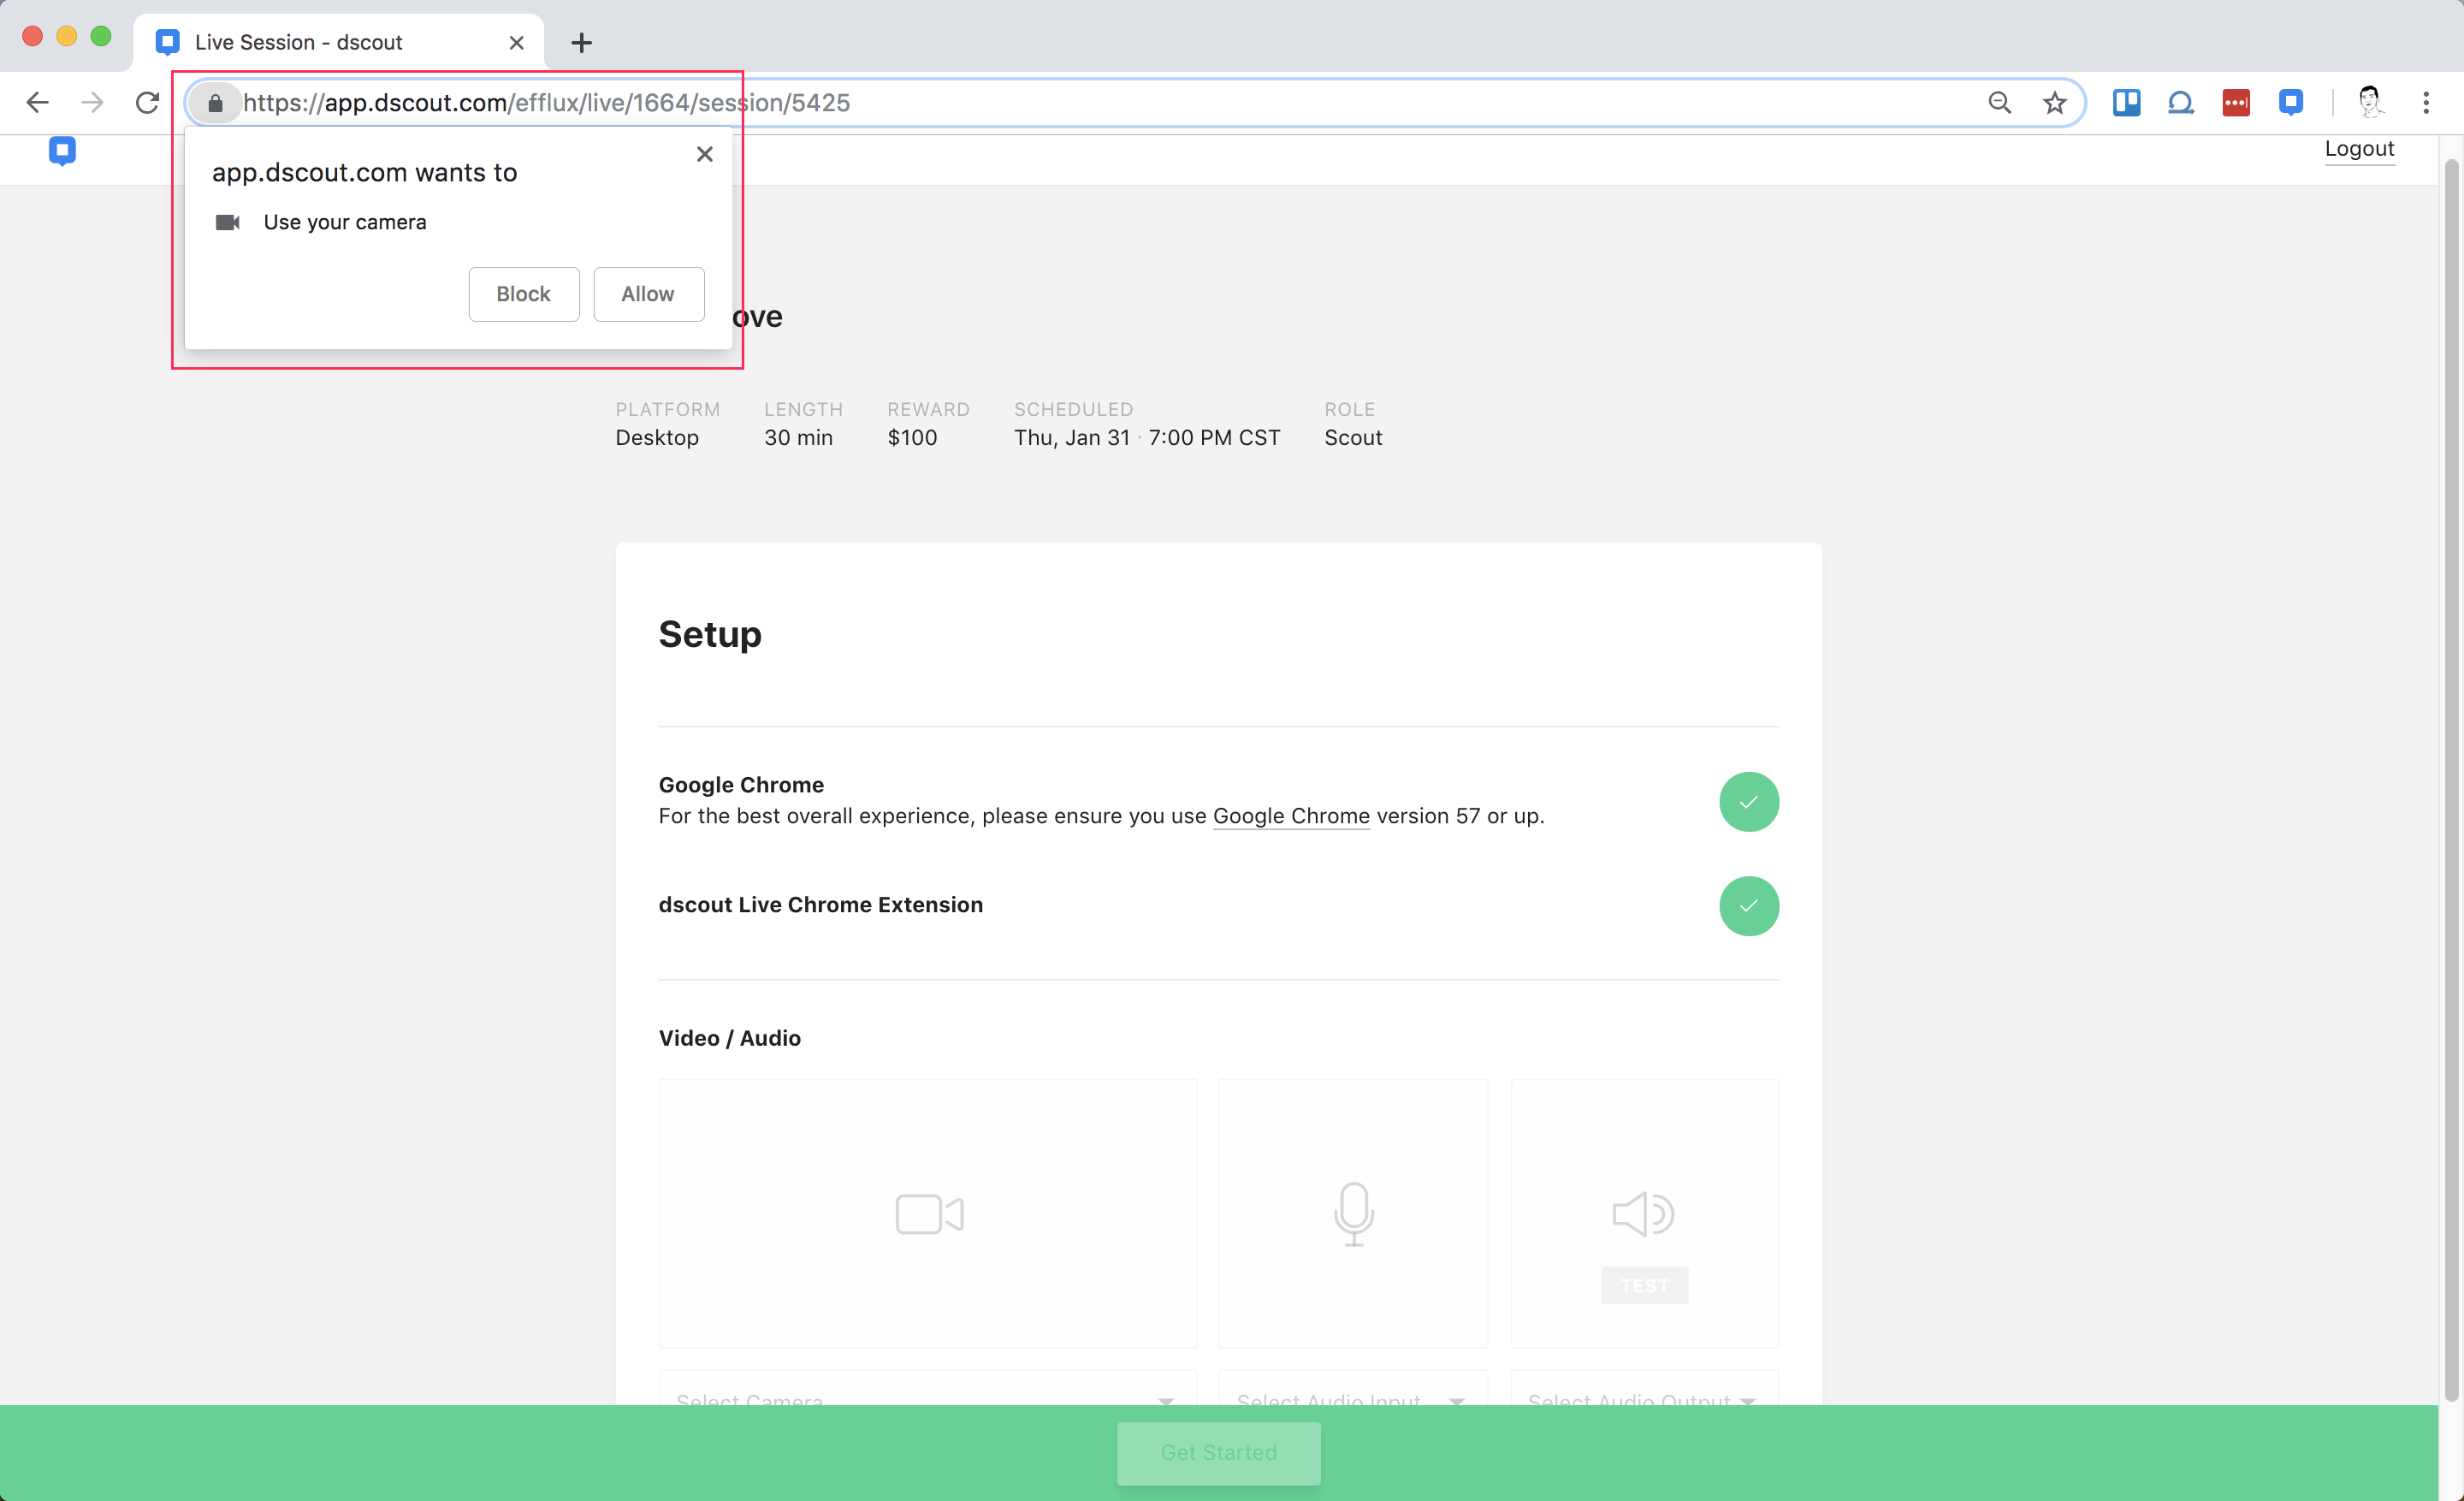Image resolution: width=2464 pixels, height=1501 pixels.
Task: Open a new browser tab
Action: click(x=581, y=43)
